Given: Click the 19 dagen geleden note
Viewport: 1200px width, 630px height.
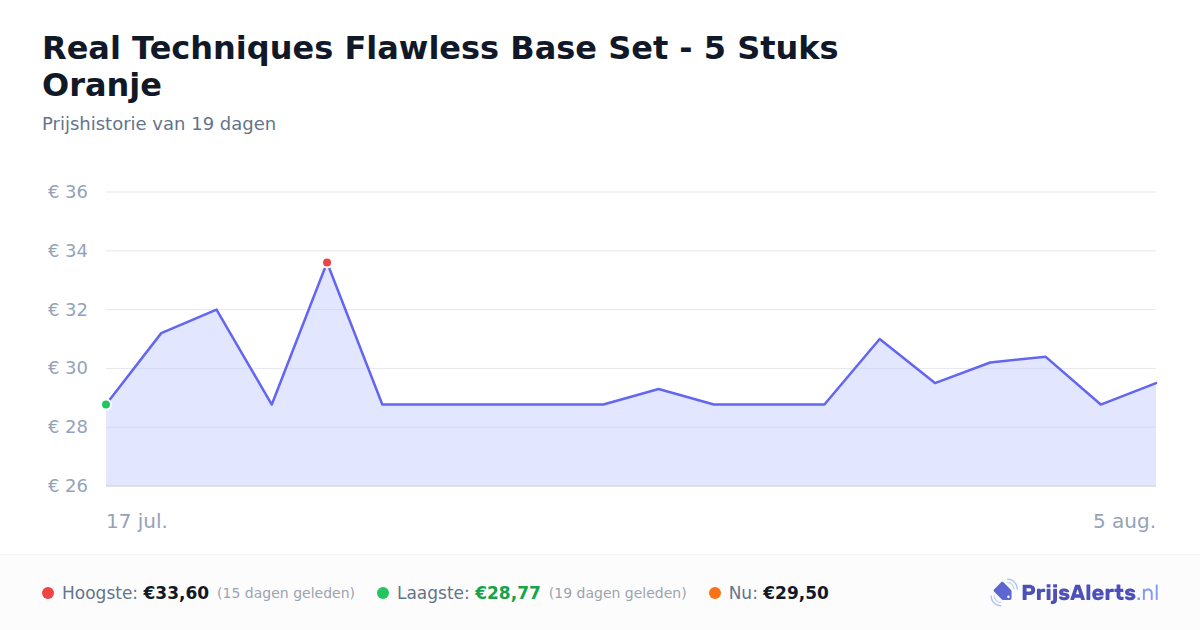Looking at the screenshot, I should tap(618, 594).
